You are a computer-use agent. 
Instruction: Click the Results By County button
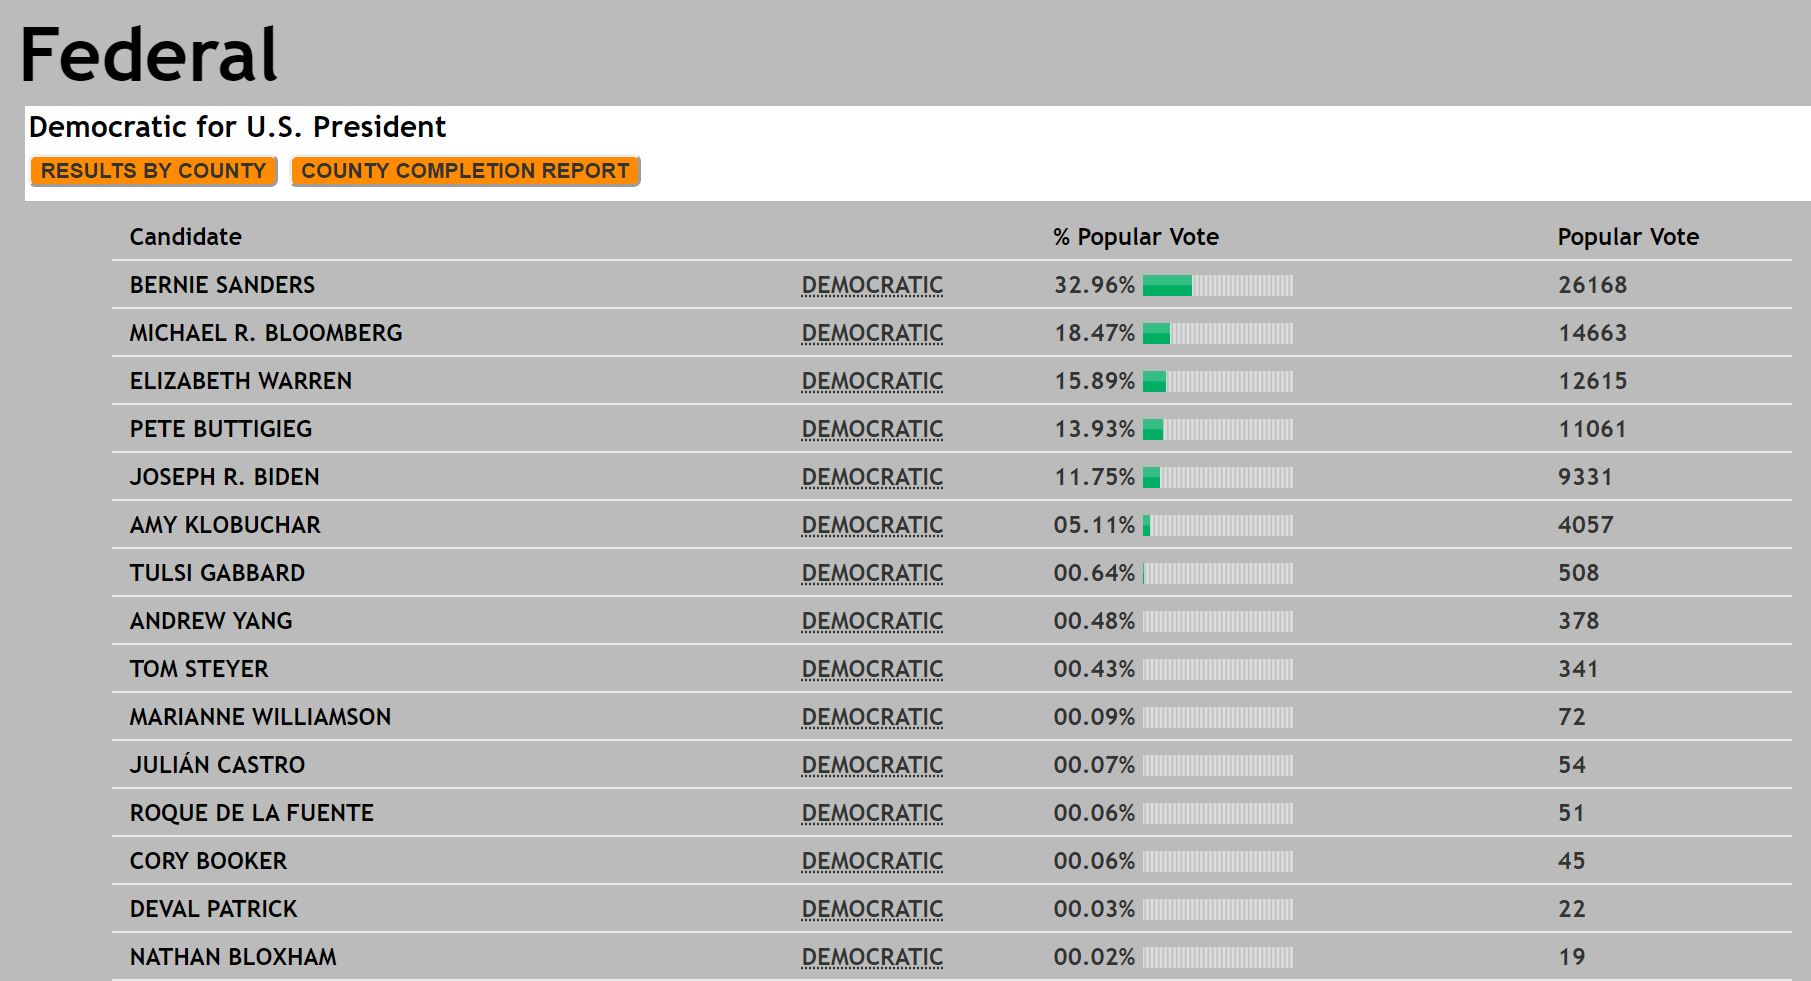(x=153, y=171)
